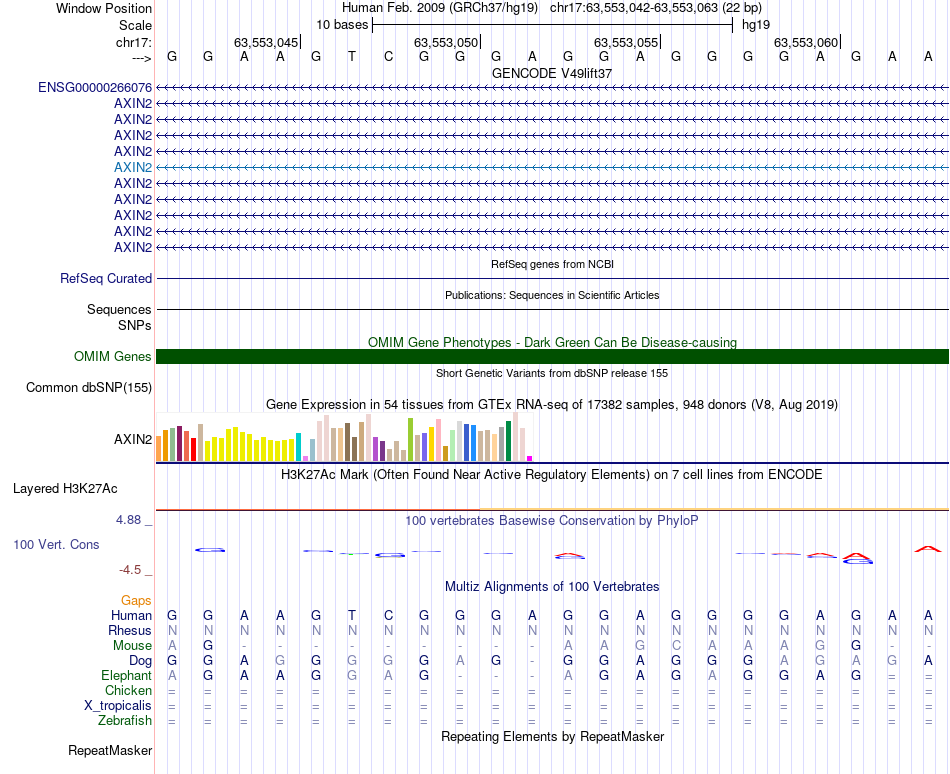This screenshot has width=950, height=774.
Task: Click the rightmost red A conservation logo
Action: pyautogui.click(x=928, y=549)
